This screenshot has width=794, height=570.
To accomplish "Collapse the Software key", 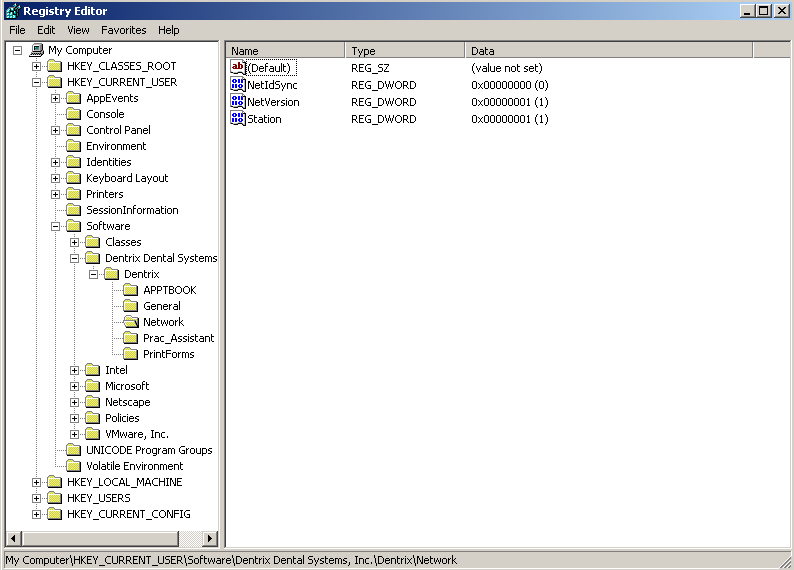I will pyautogui.click(x=56, y=226).
